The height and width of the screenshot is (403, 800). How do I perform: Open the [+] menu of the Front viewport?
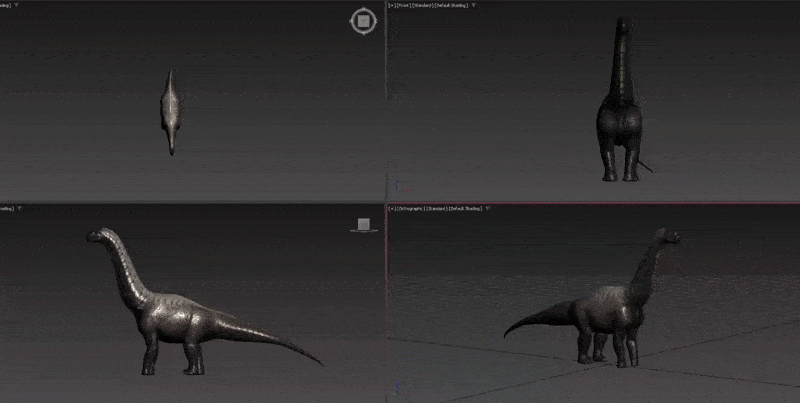(391, 5)
